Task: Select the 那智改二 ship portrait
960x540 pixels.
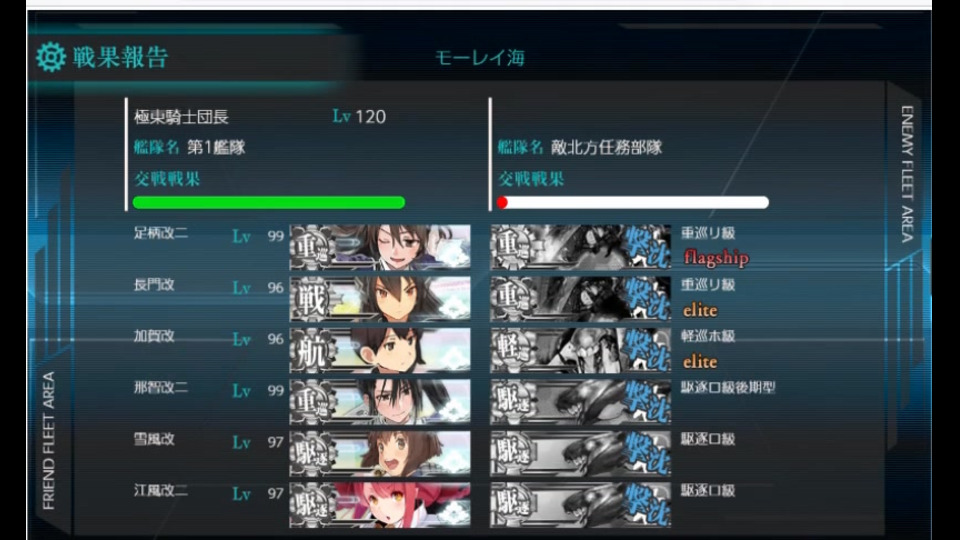Action: [x=380, y=402]
